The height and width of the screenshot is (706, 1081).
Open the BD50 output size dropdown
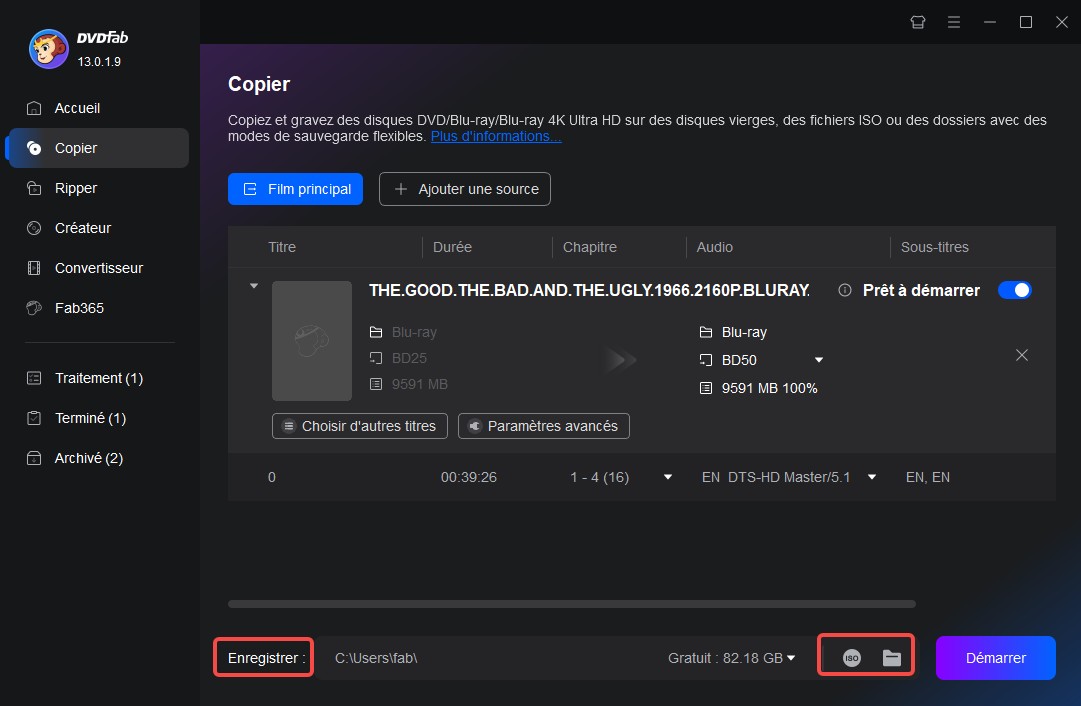tap(819, 360)
